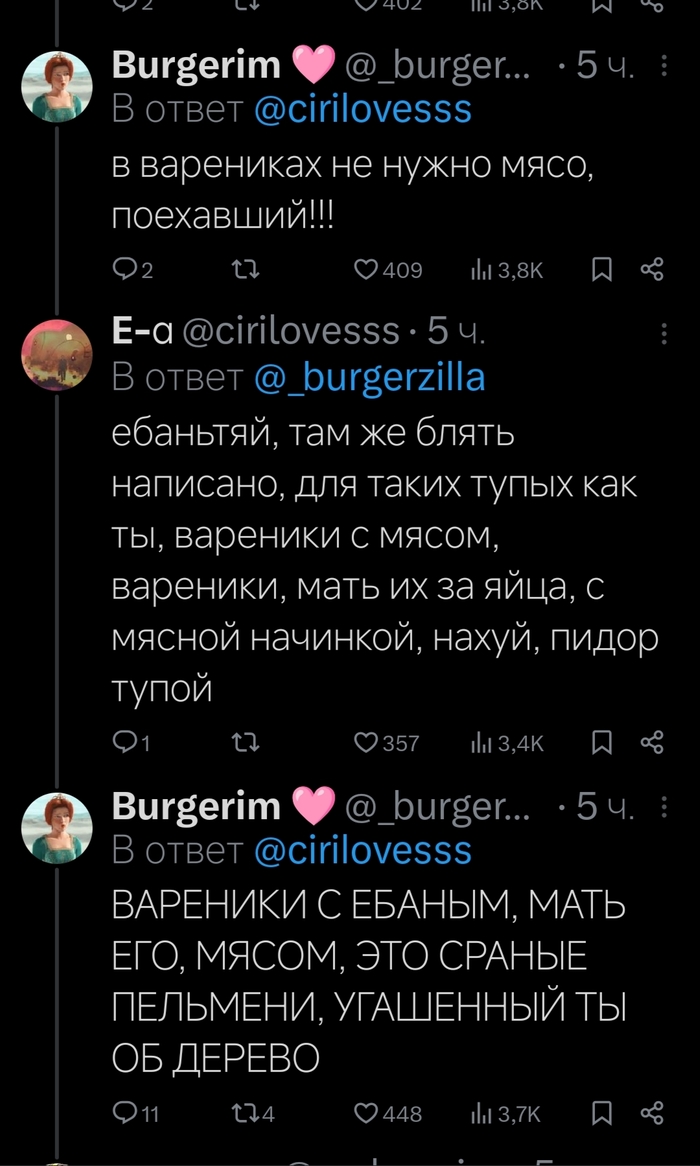Retweet the E-a user's reply
This screenshot has height=1166, width=700.
[243, 742]
